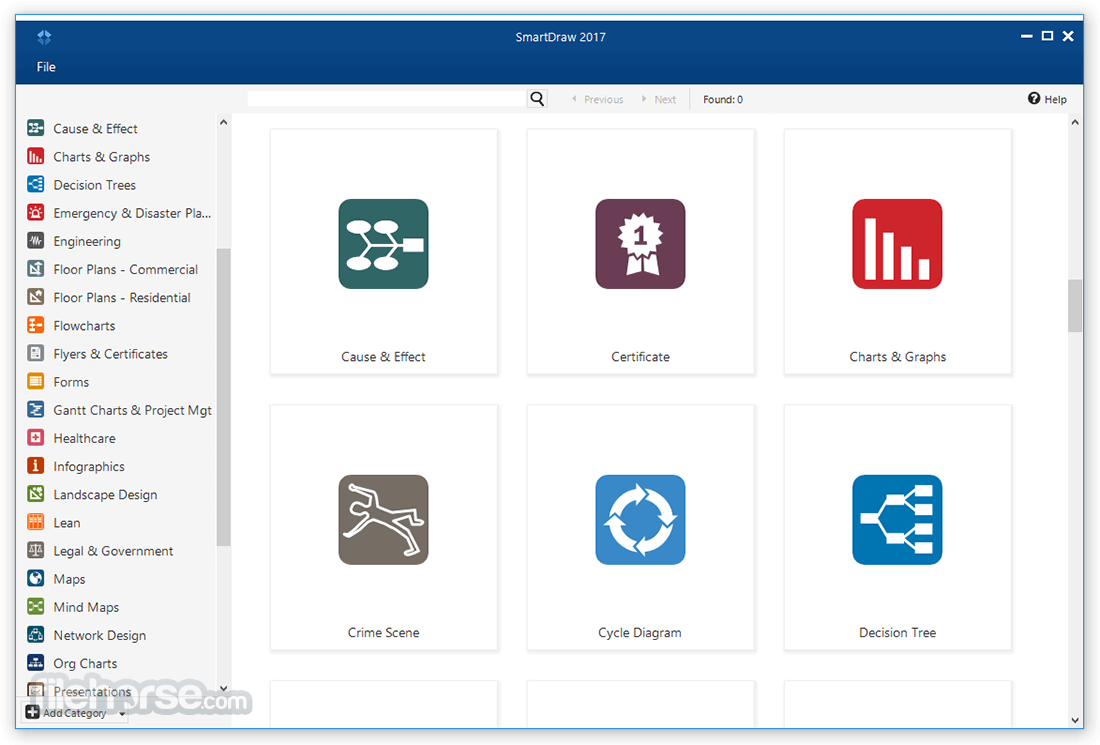Image resolution: width=1100 pixels, height=745 pixels.
Task: Go to Next search result
Action: click(x=659, y=100)
